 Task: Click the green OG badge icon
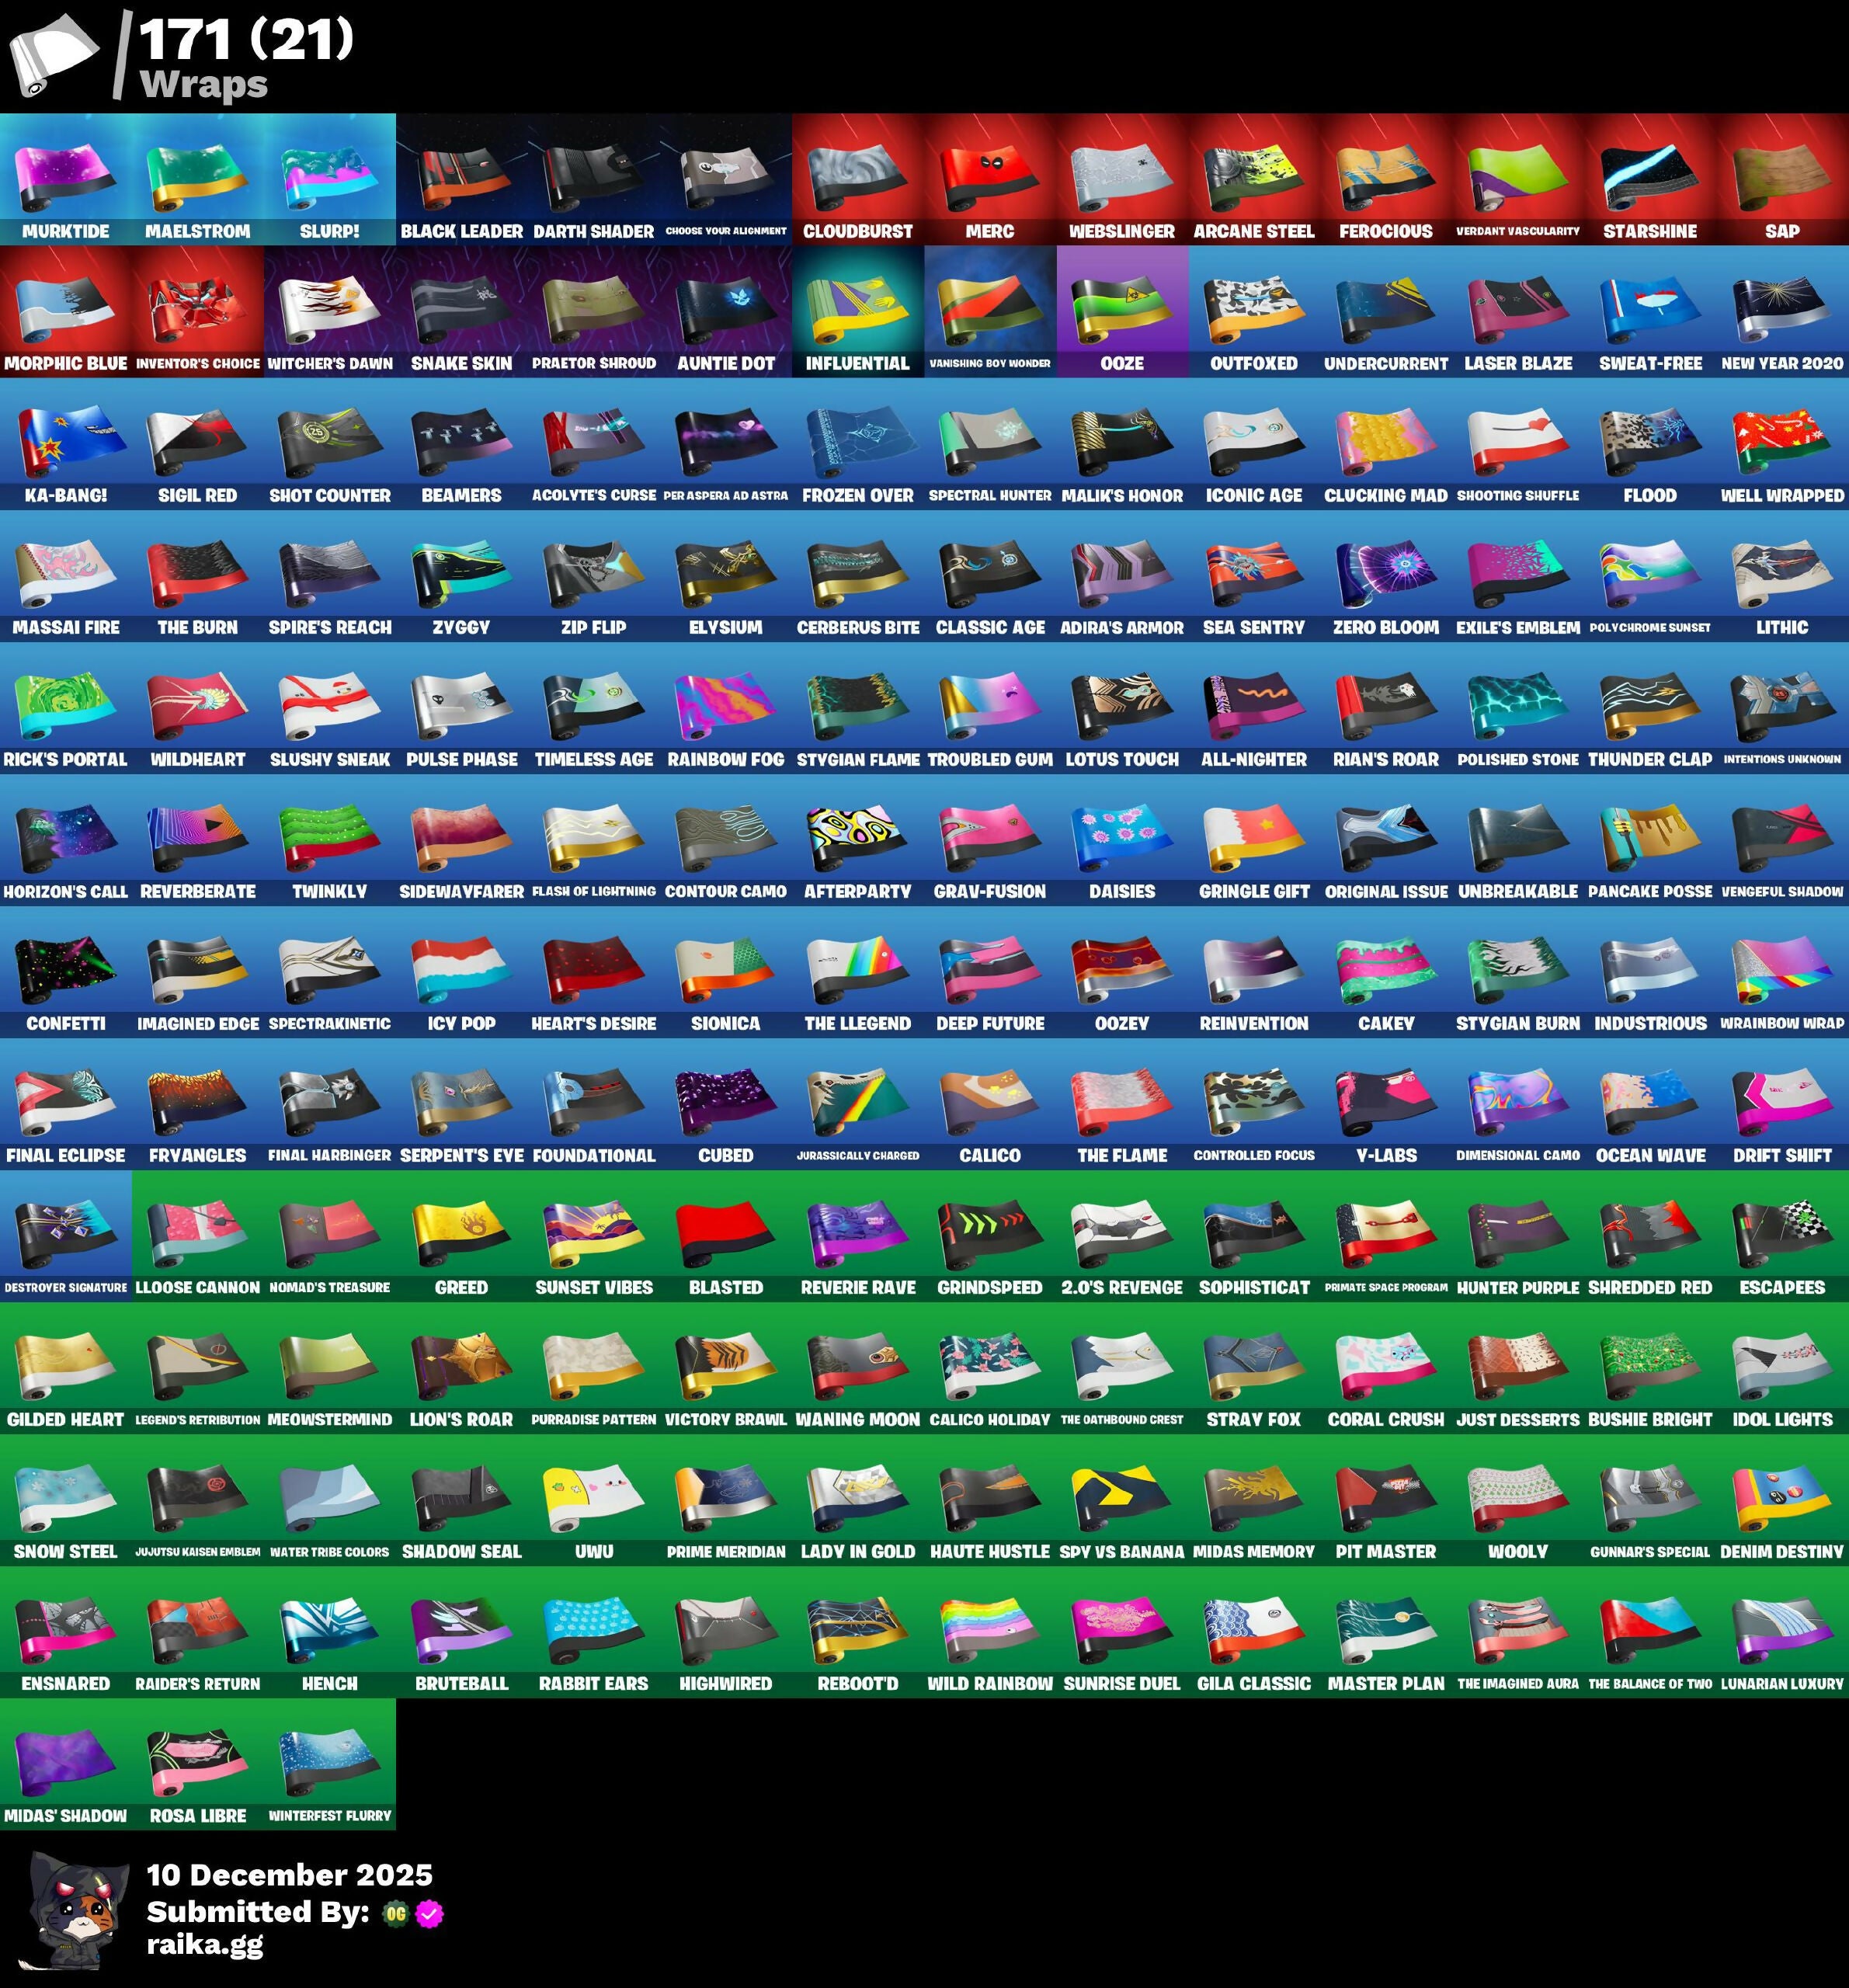(396, 1913)
